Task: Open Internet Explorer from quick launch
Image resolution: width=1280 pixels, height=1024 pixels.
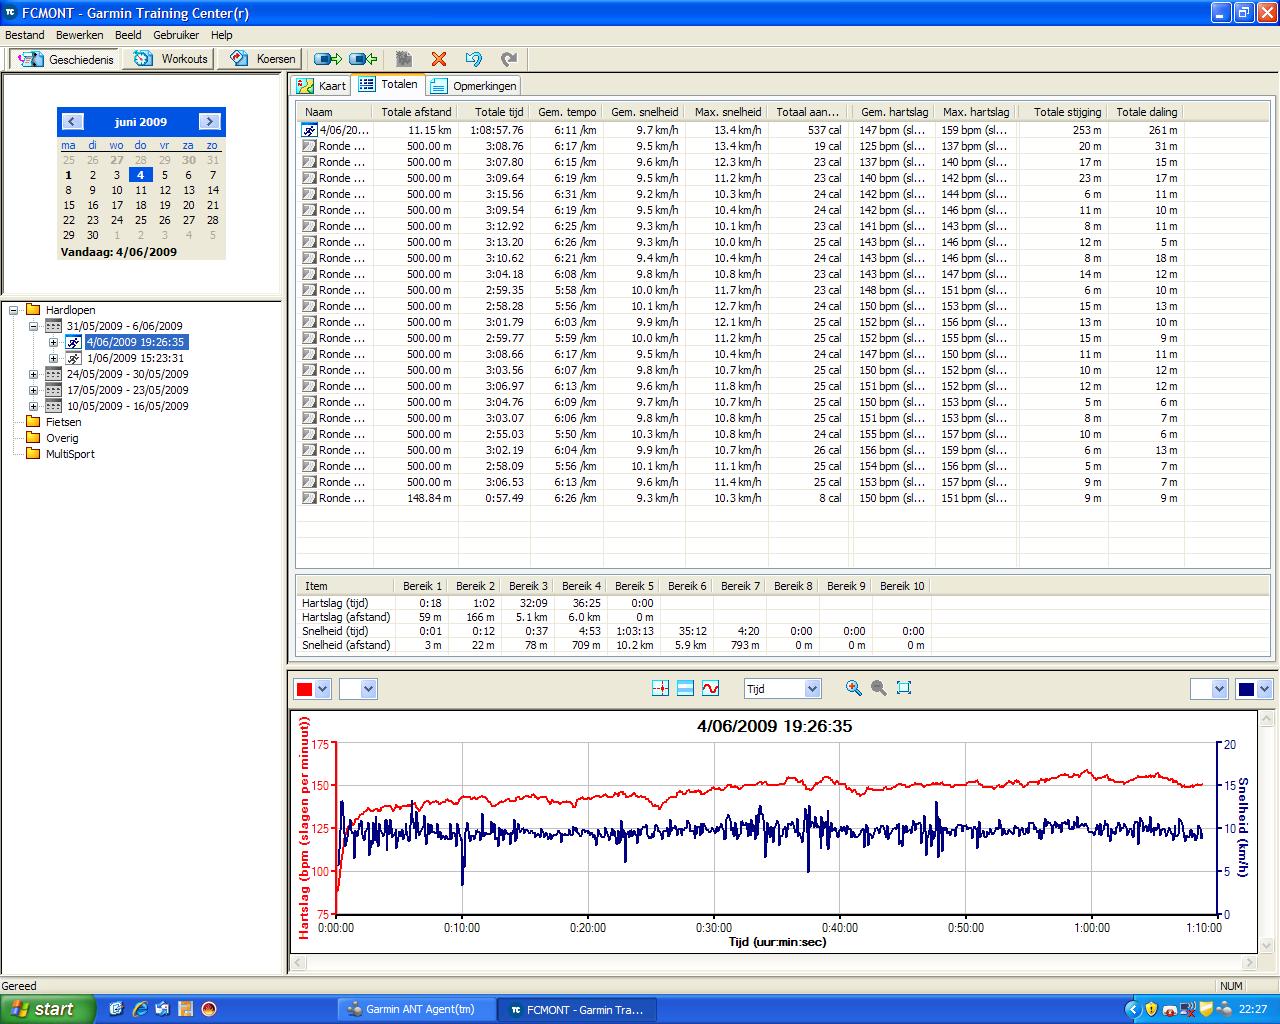Action: 140,1009
